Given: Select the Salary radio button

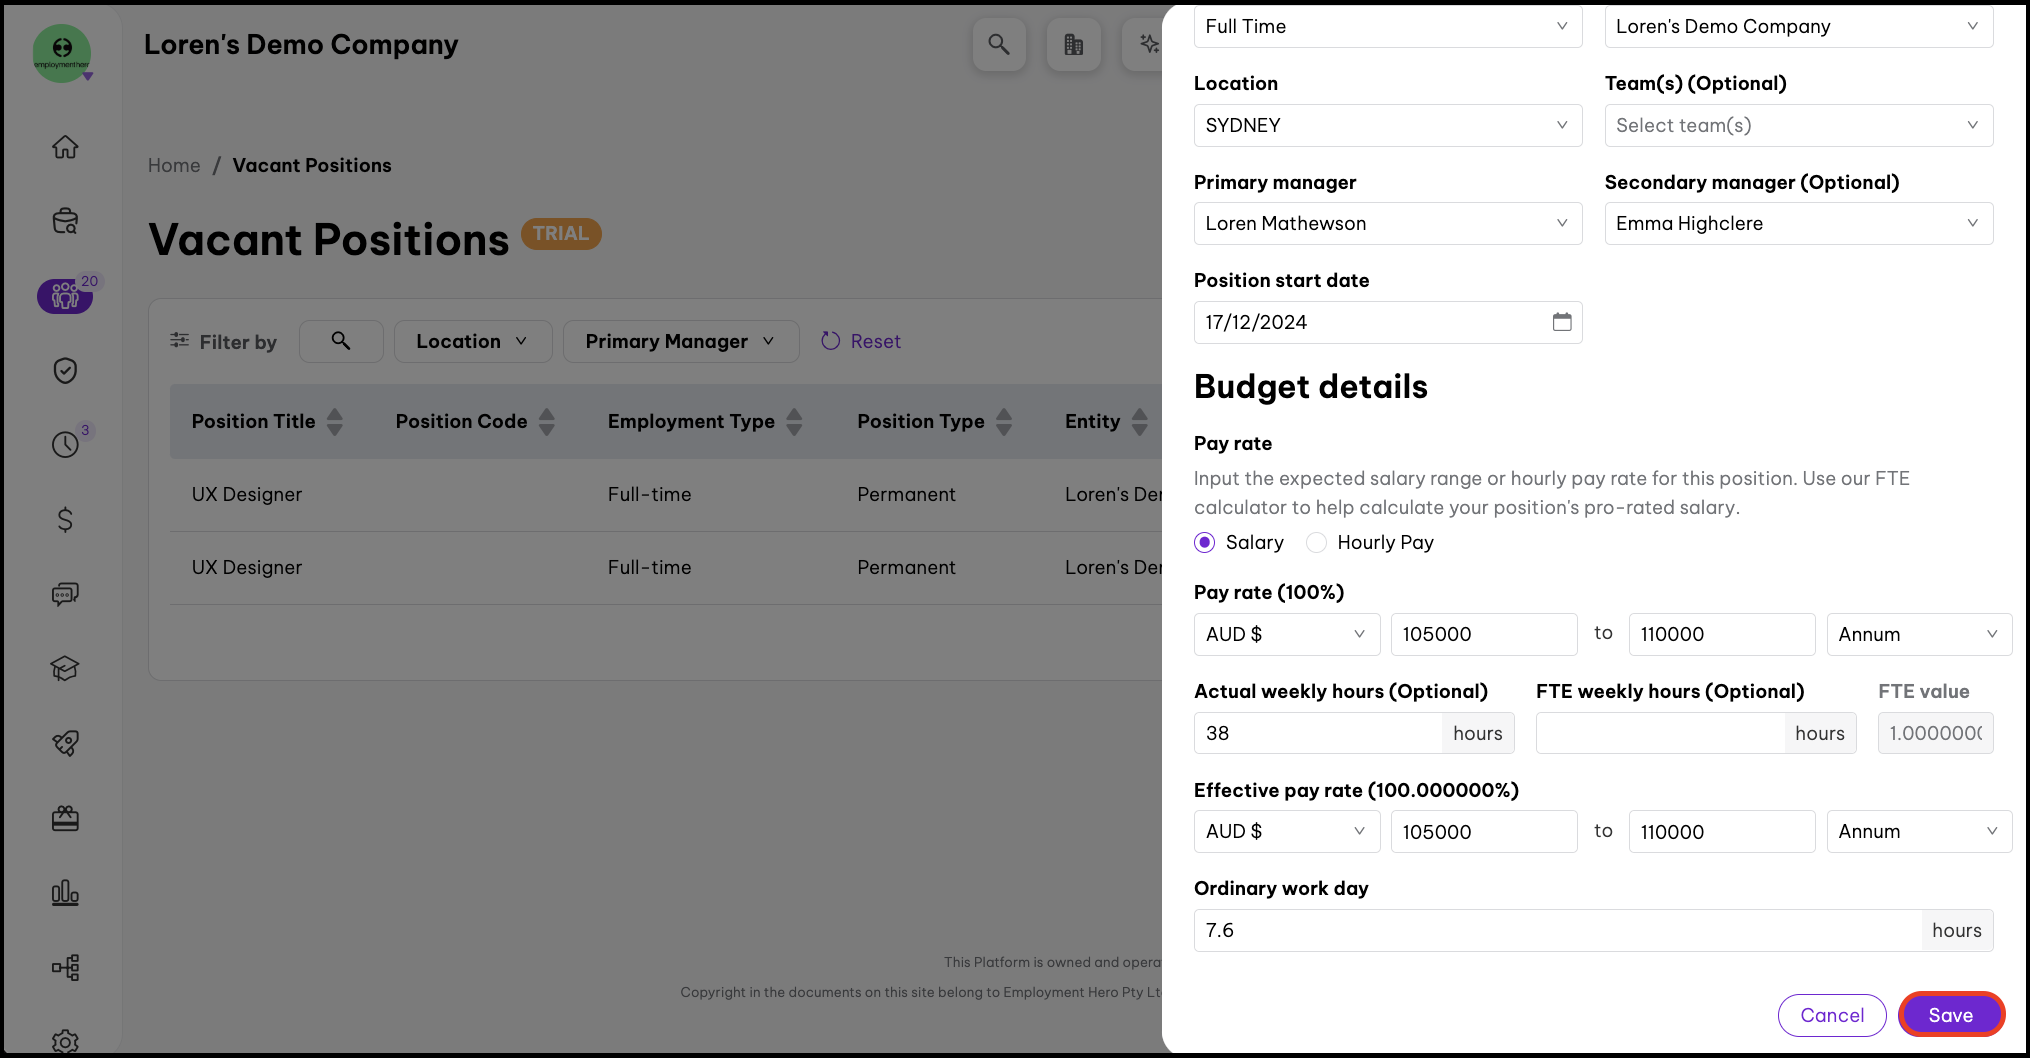Looking at the screenshot, I should point(1205,542).
